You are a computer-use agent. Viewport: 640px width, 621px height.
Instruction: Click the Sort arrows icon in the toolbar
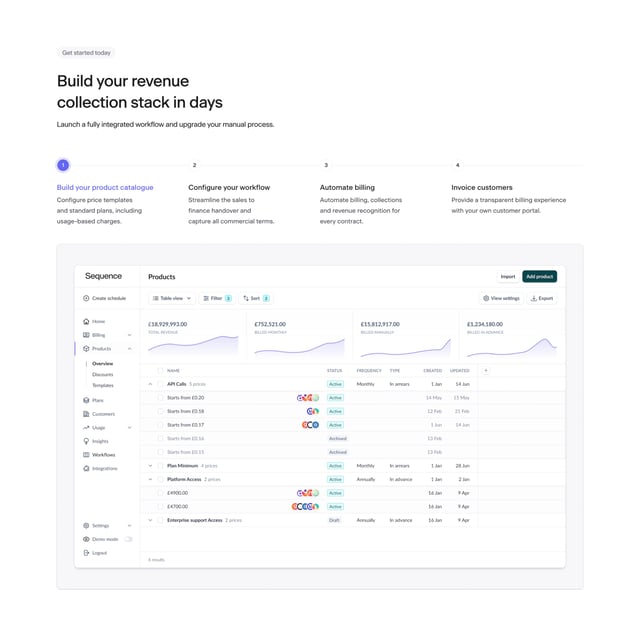(246, 298)
